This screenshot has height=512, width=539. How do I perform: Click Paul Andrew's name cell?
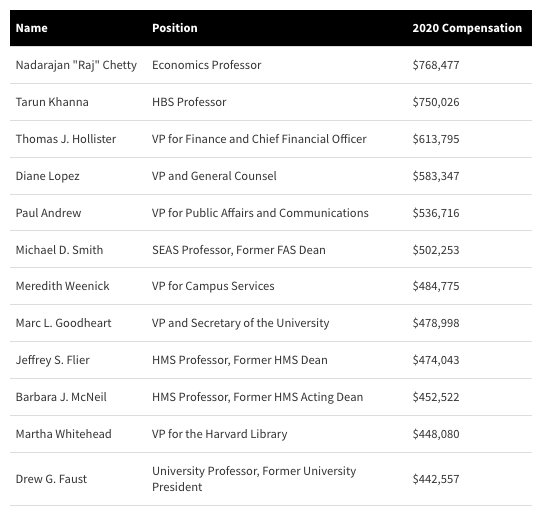click(x=48, y=213)
